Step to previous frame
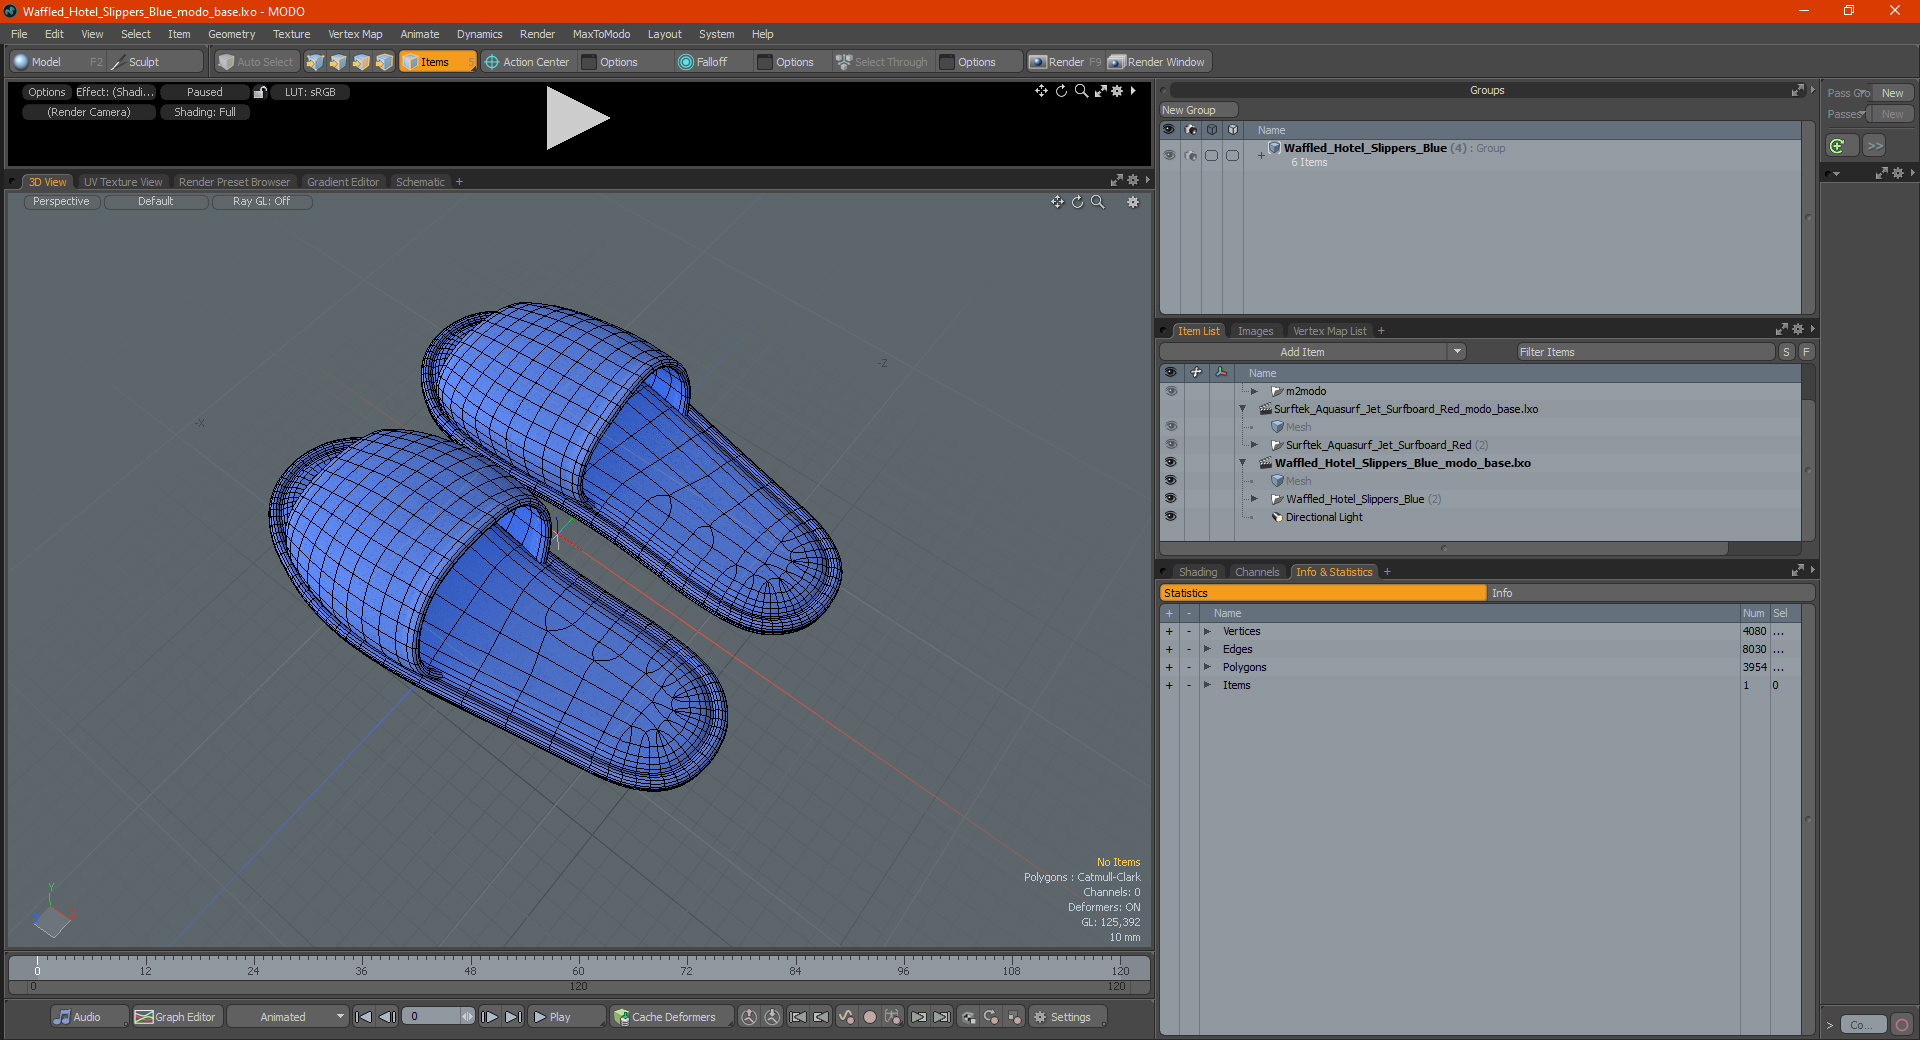 [x=387, y=1017]
